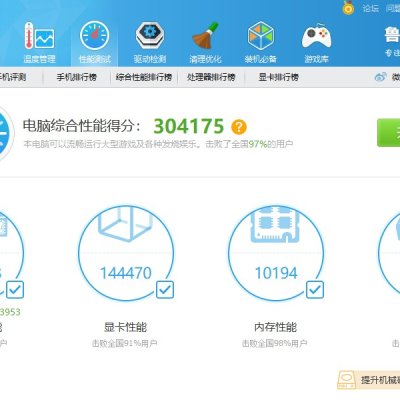Open the 驱动检测 driver detection icon
Viewport: 400px width, 400px height.
coord(150,42)
